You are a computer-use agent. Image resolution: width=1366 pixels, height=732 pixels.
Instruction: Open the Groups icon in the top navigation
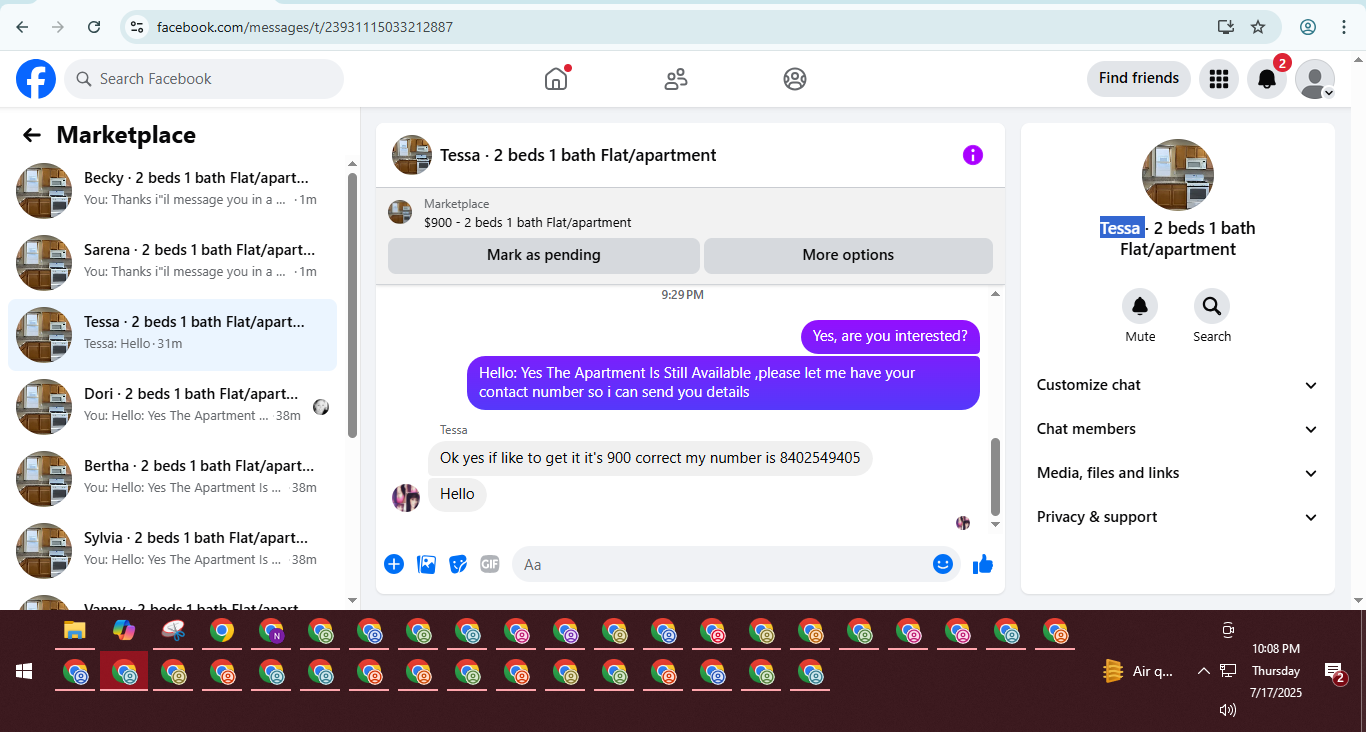[795, 79]
